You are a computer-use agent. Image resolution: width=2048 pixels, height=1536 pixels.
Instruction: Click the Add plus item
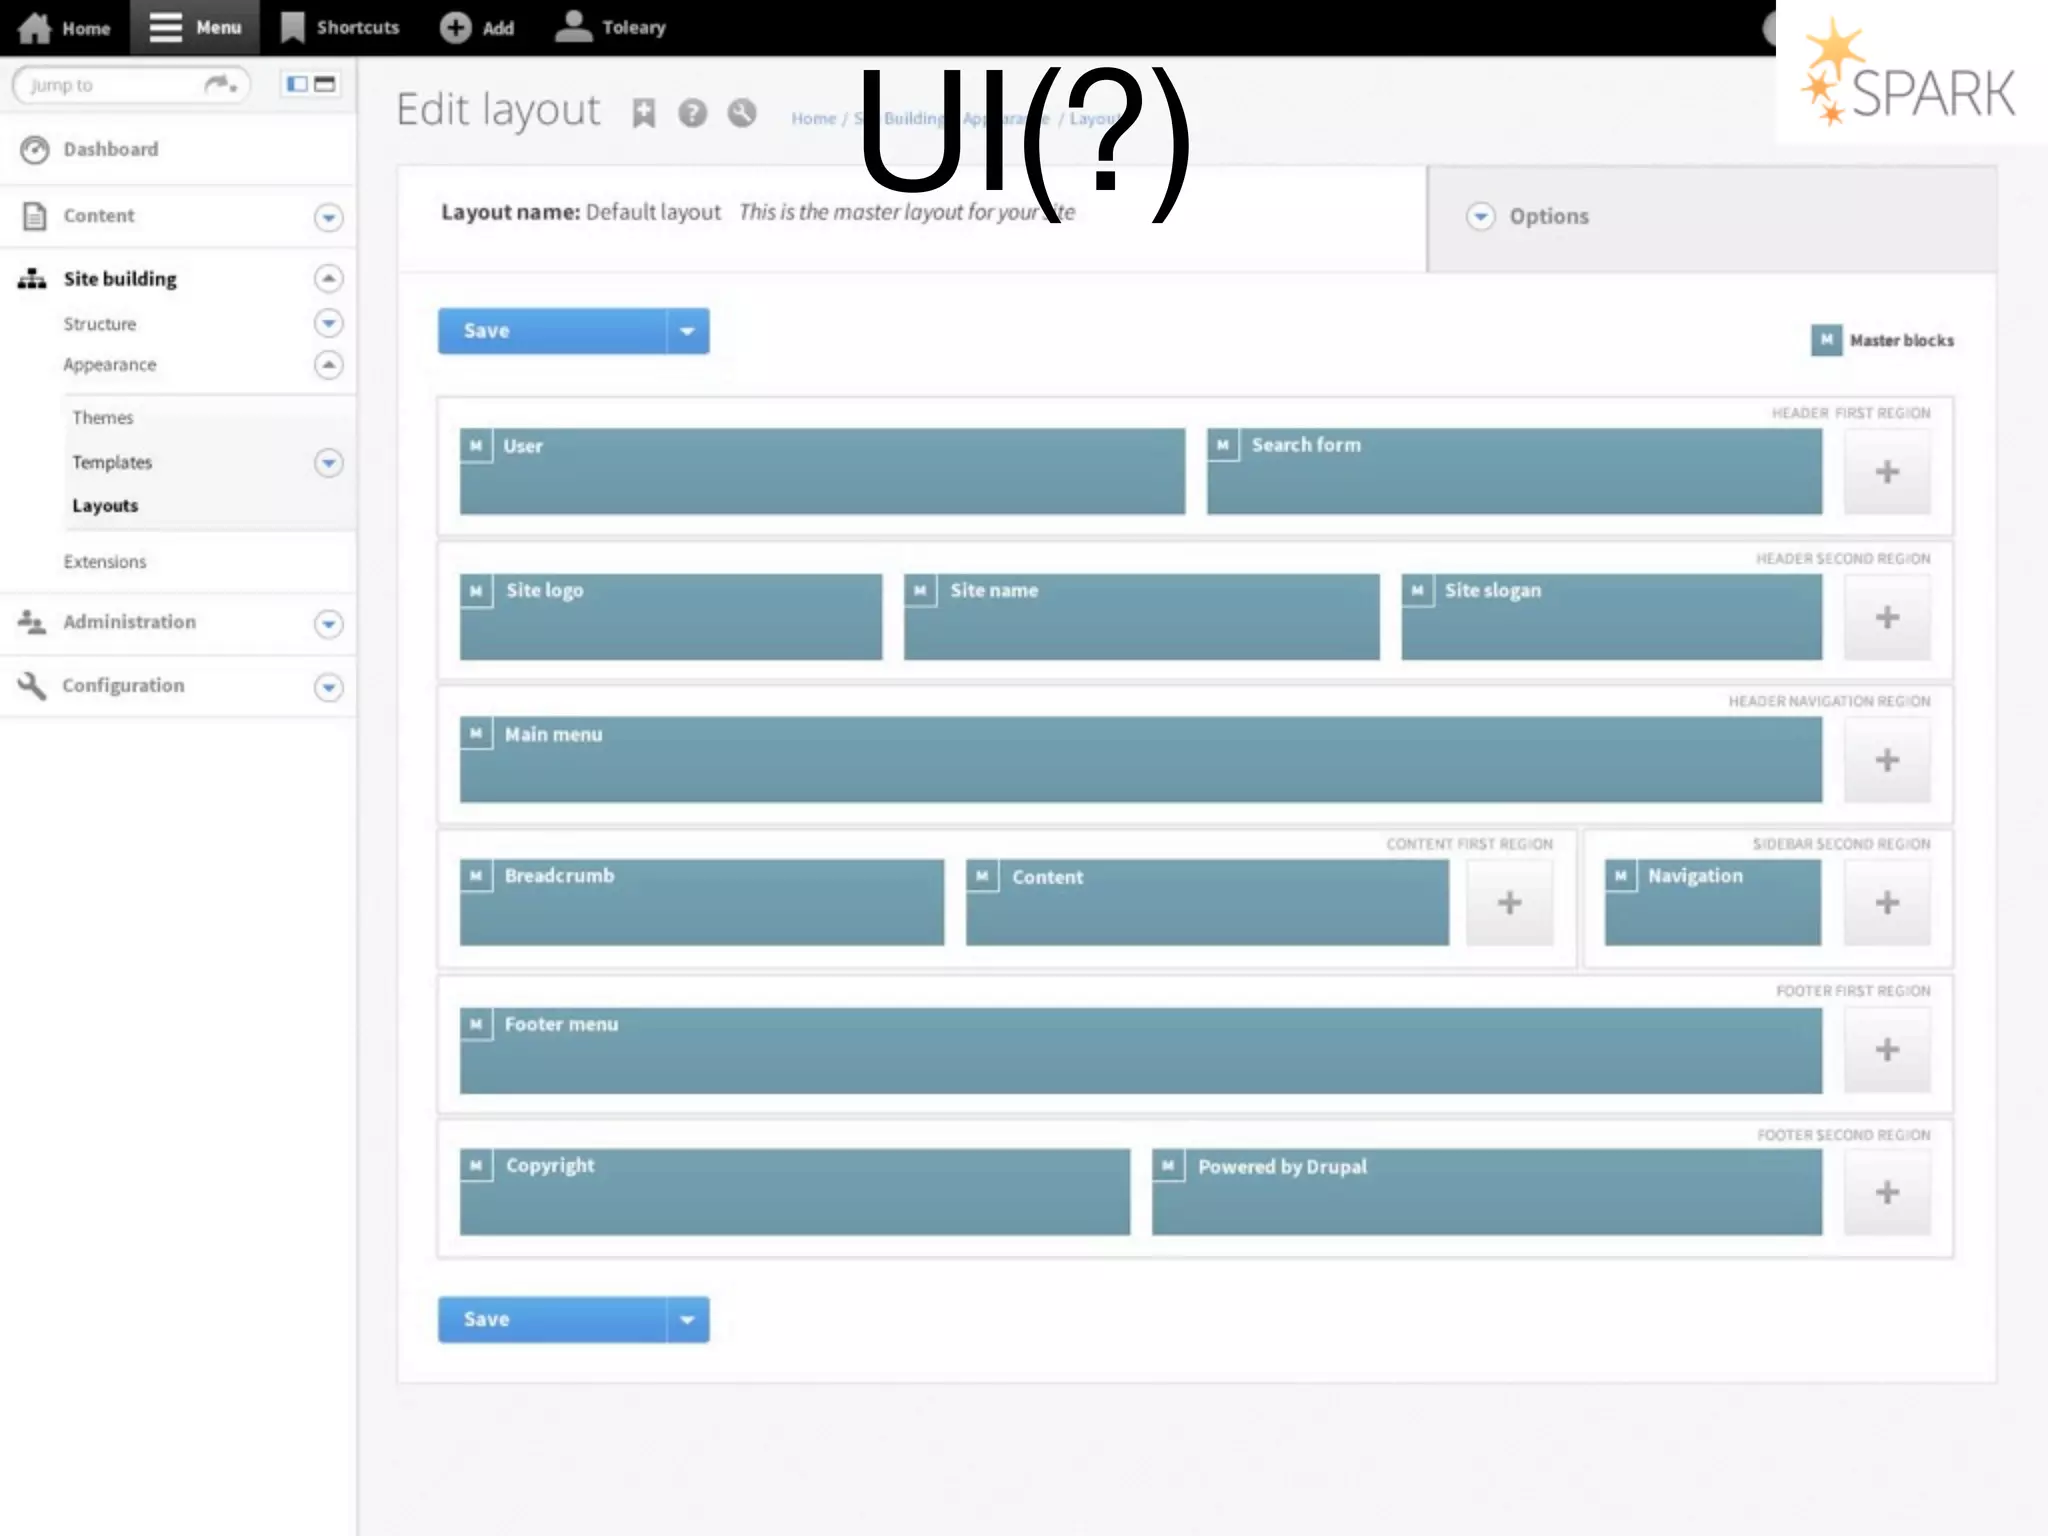coord(477,27)
